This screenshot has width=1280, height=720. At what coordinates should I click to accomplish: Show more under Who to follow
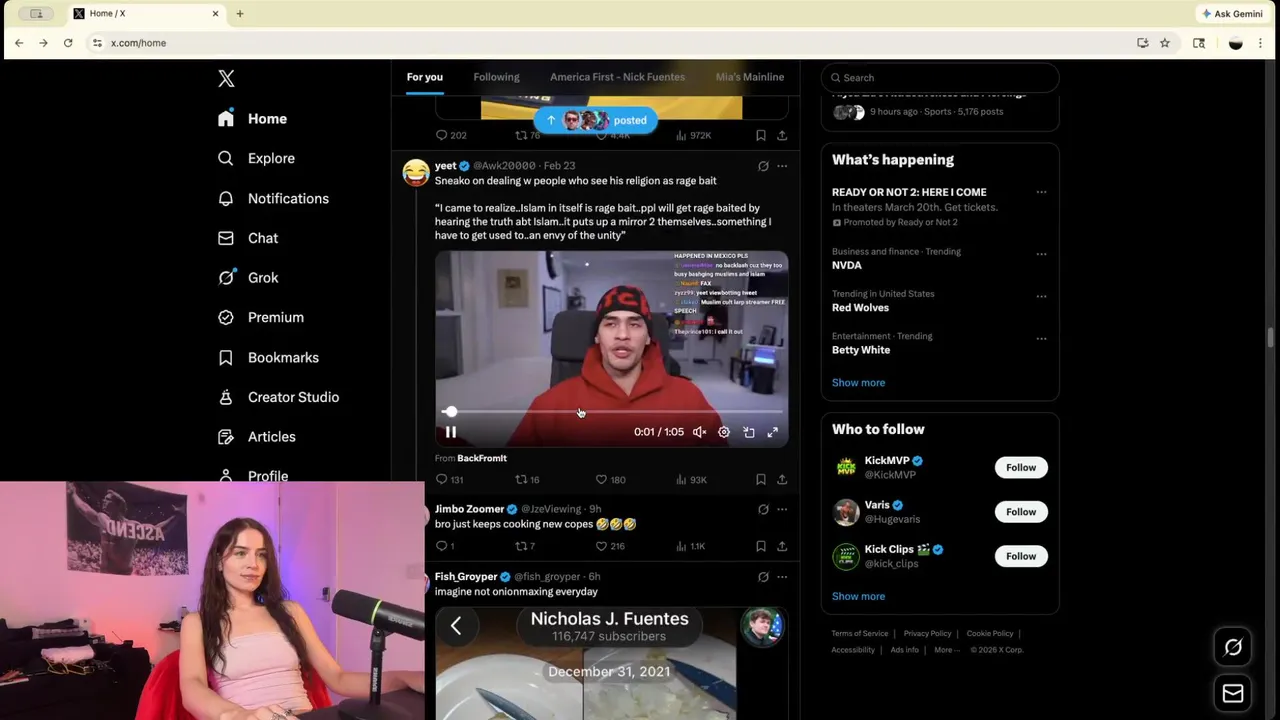(x=858, y=596)
